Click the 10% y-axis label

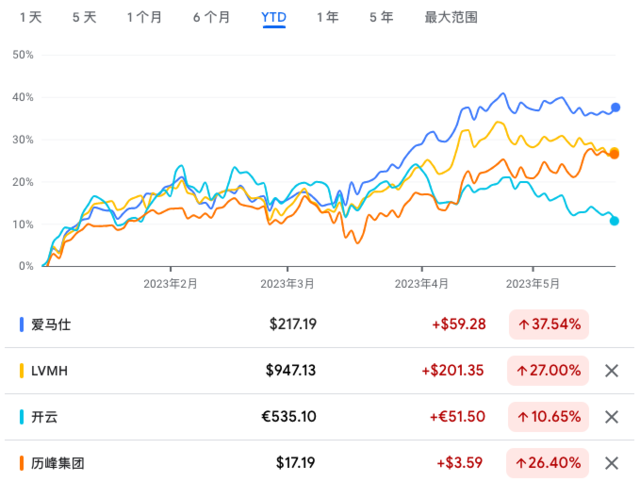coord(23,224)
